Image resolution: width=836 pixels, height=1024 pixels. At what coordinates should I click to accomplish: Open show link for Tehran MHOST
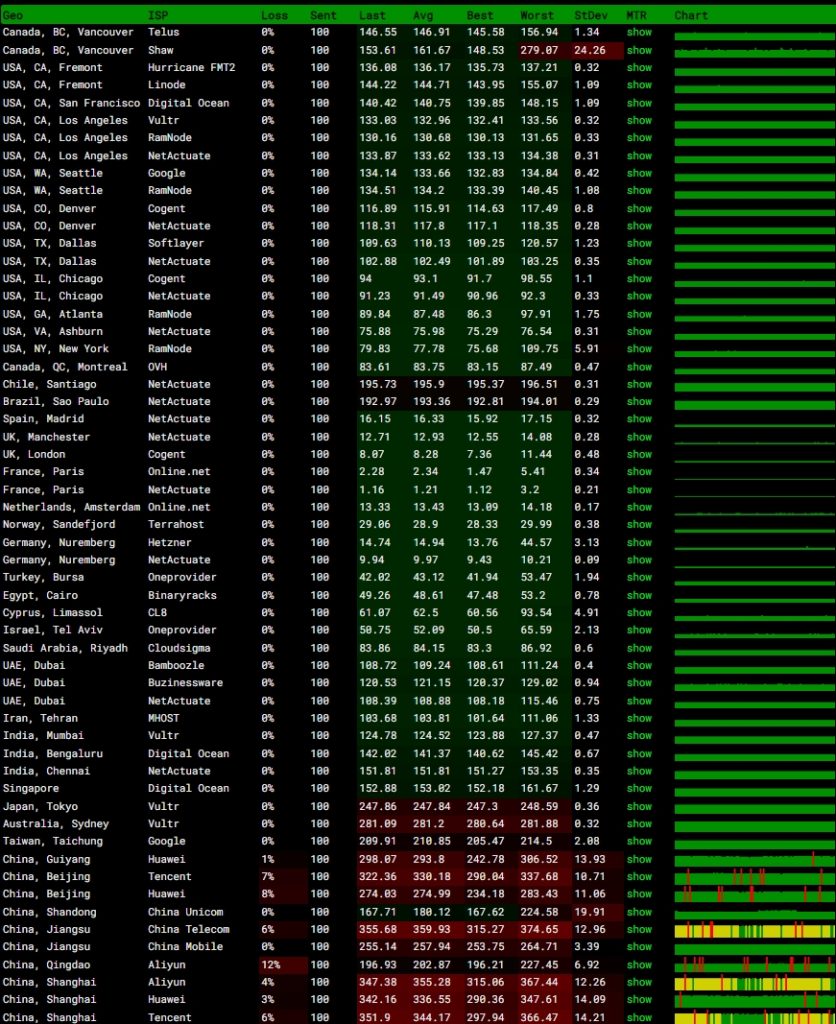click(x=639, y=718)
